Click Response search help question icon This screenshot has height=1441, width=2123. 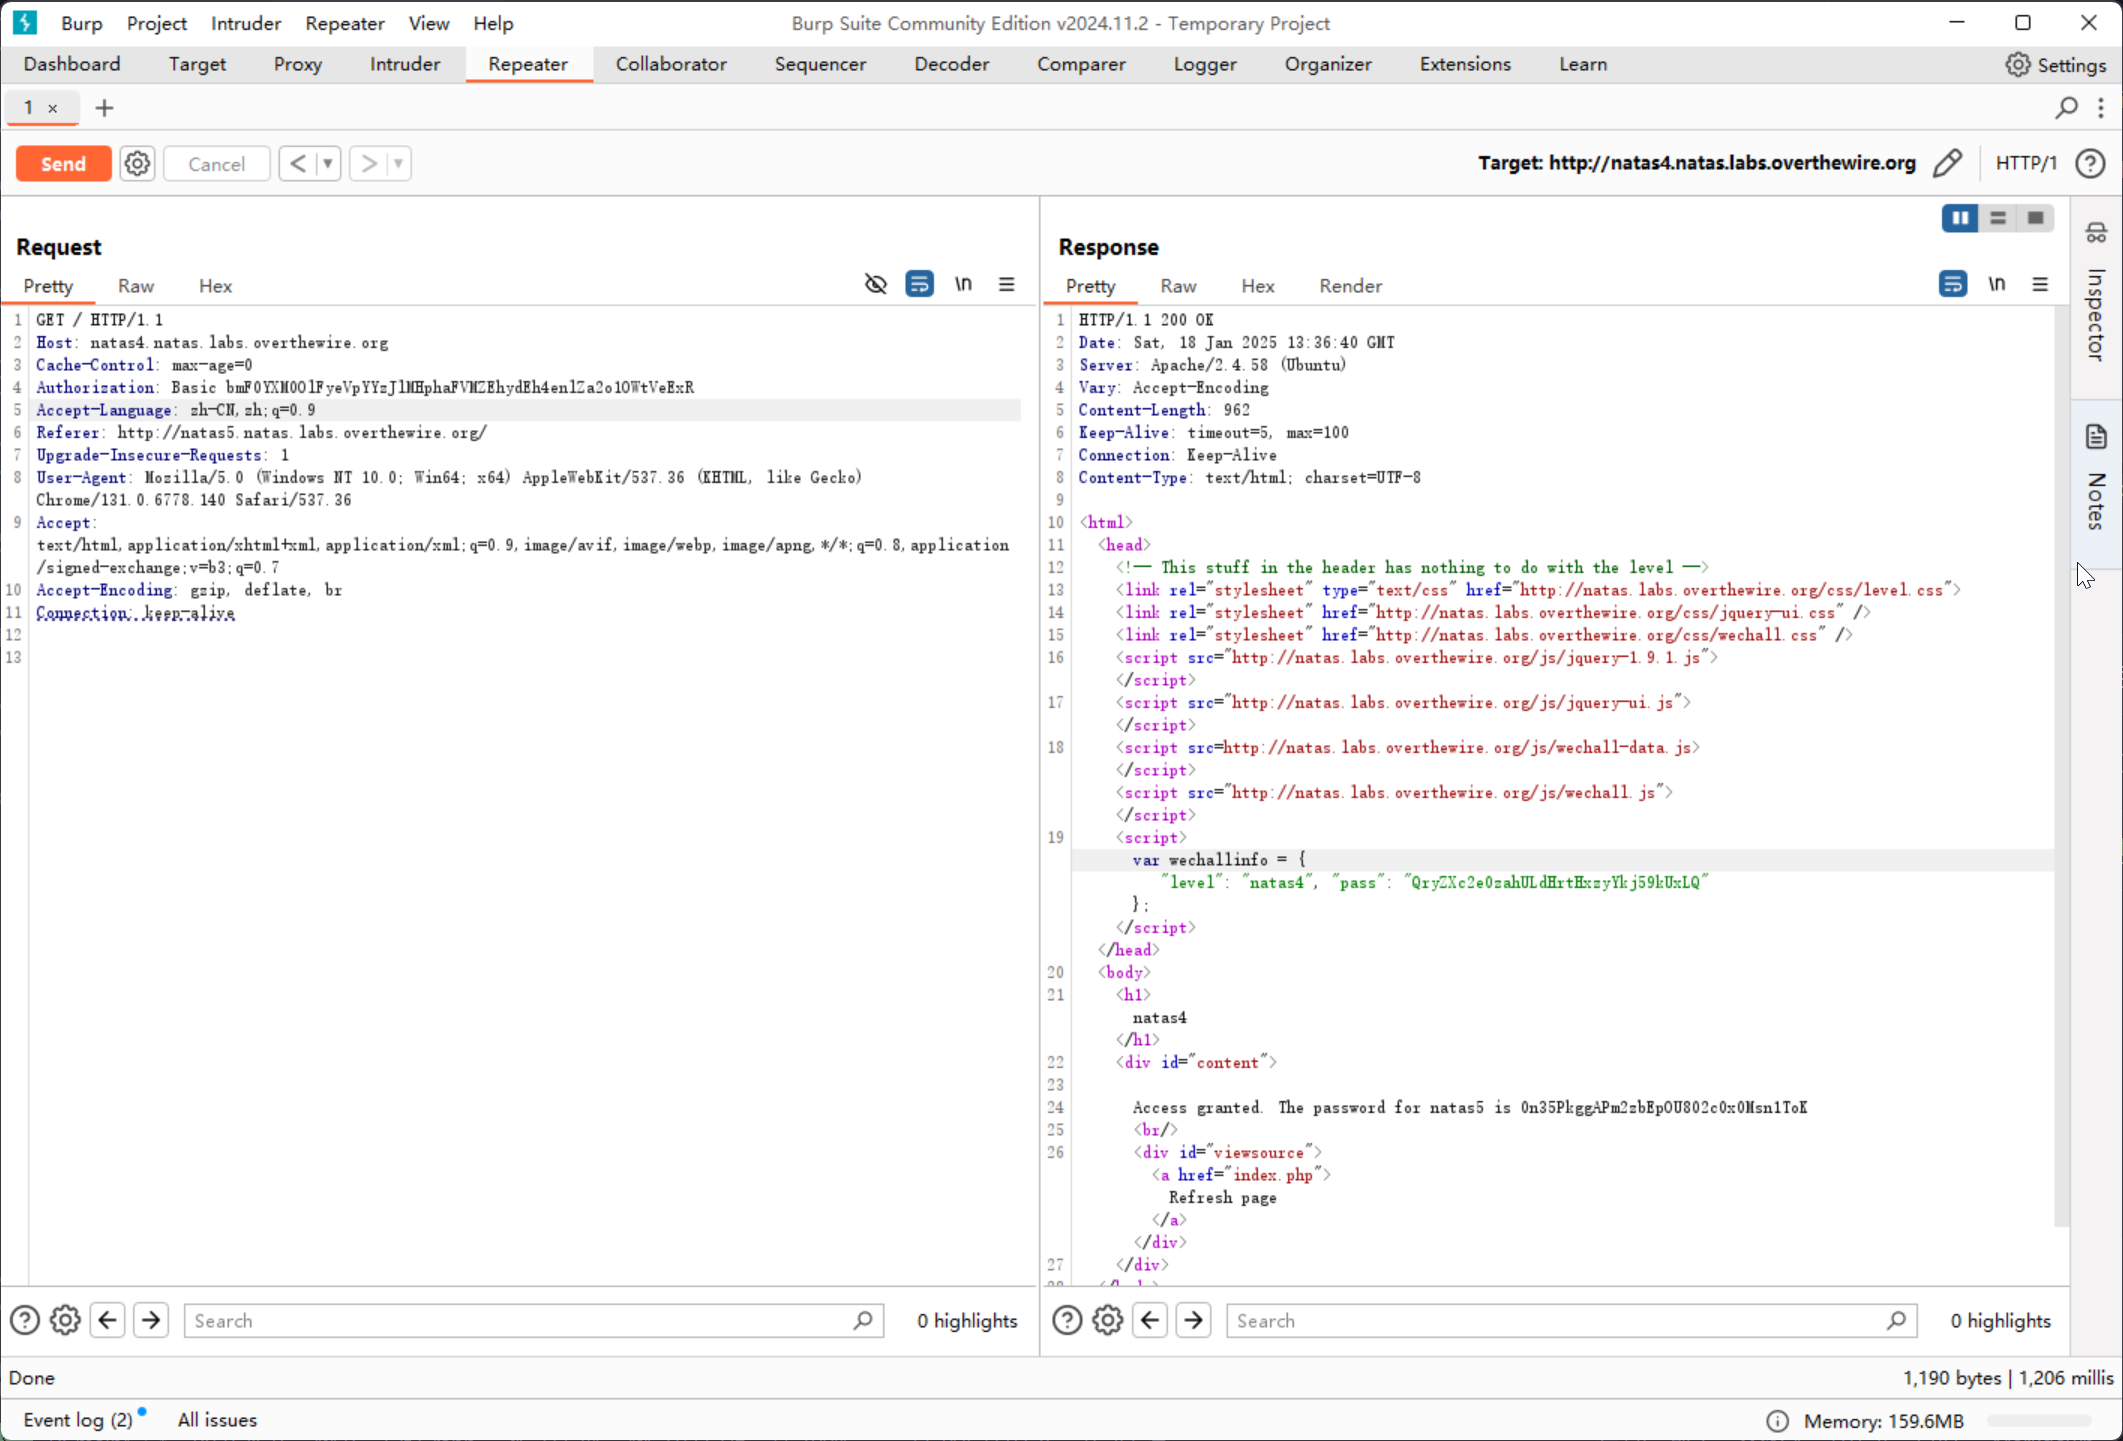click(x=1067, y=1321)
